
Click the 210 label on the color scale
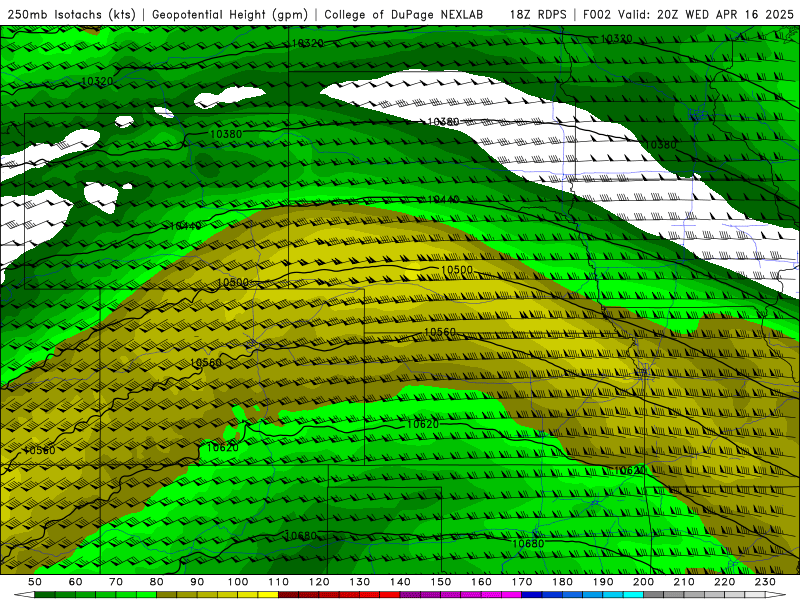coord(684,582)
